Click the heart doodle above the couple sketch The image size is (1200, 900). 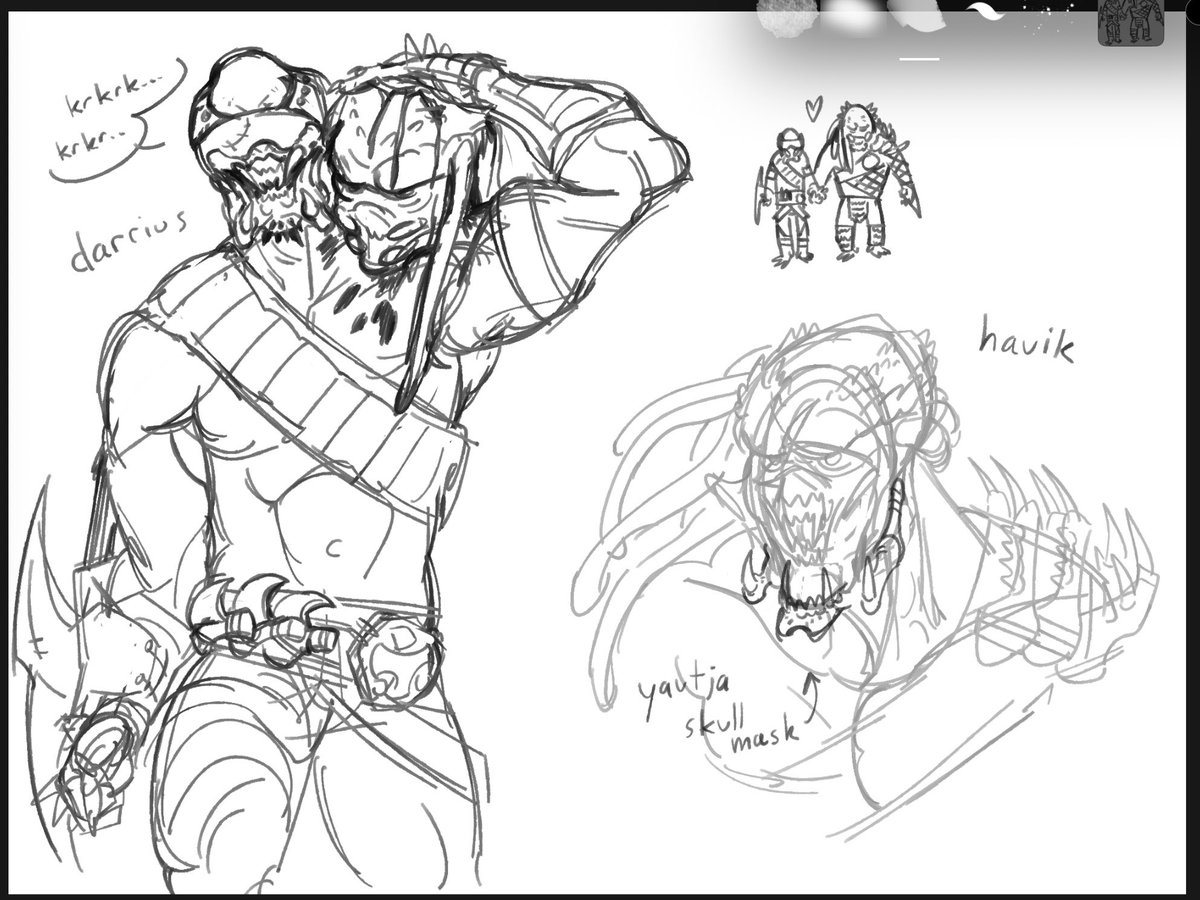tap(812, 107)
